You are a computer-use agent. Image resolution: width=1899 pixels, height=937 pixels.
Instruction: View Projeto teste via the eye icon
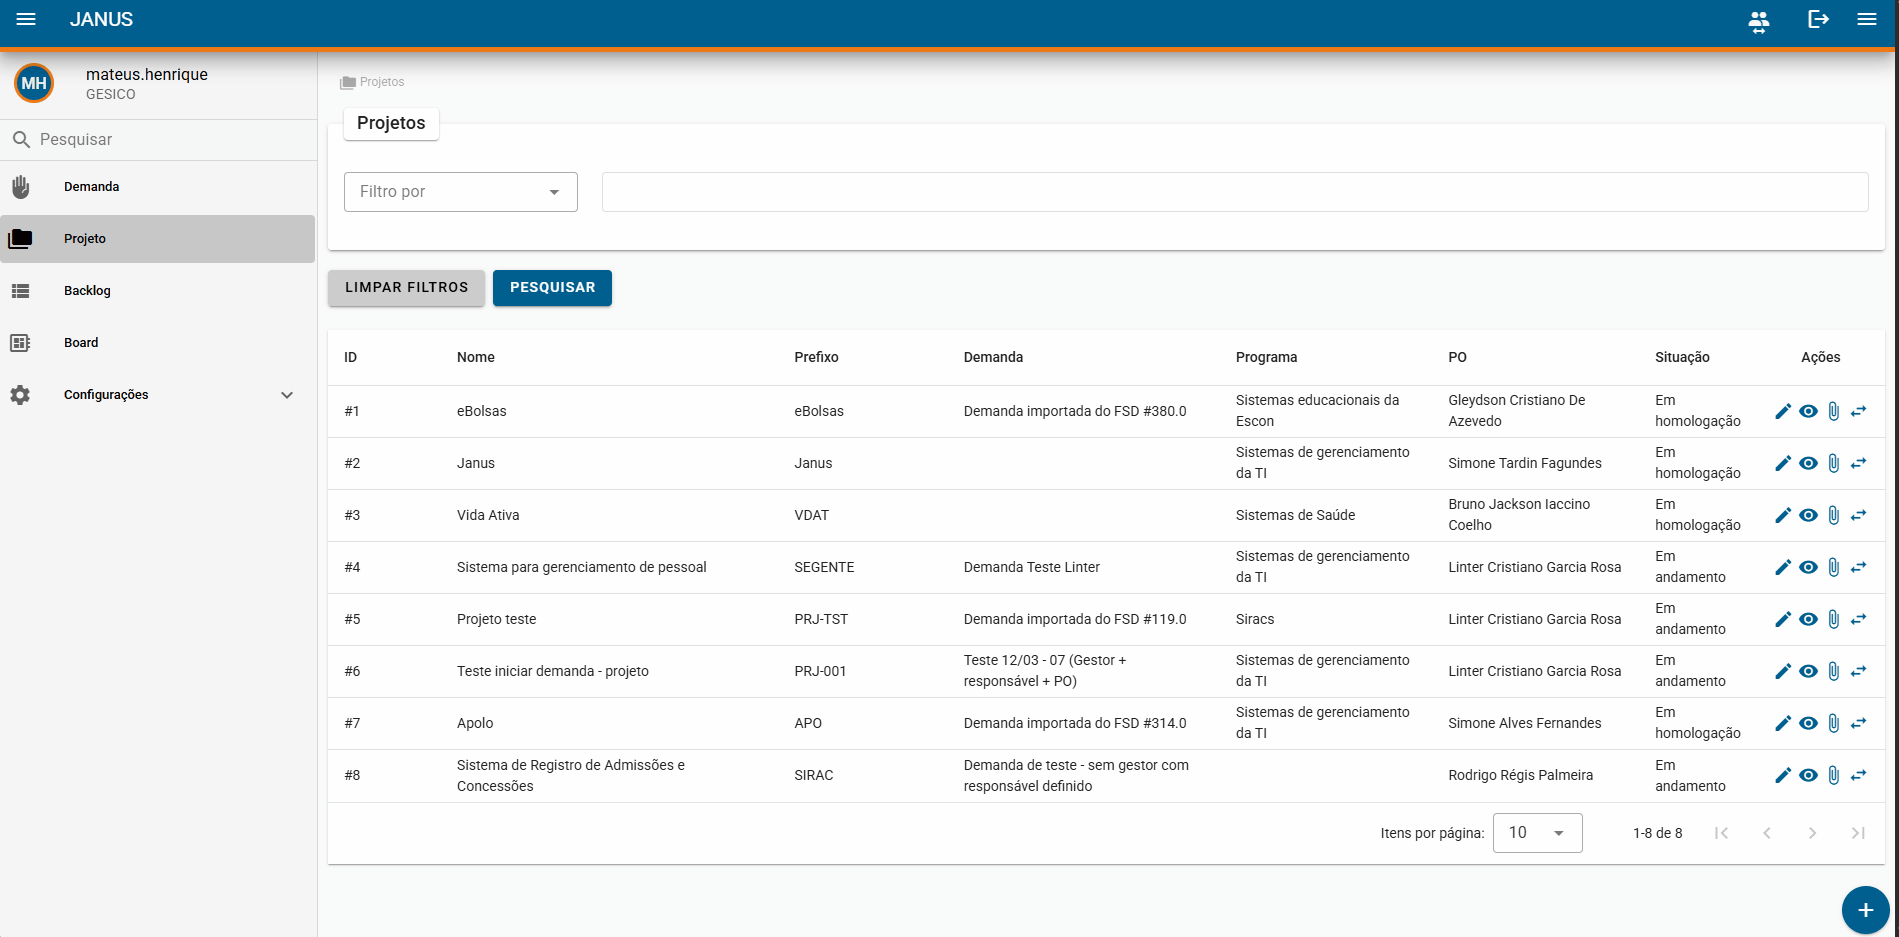(x=1808, y=619)
